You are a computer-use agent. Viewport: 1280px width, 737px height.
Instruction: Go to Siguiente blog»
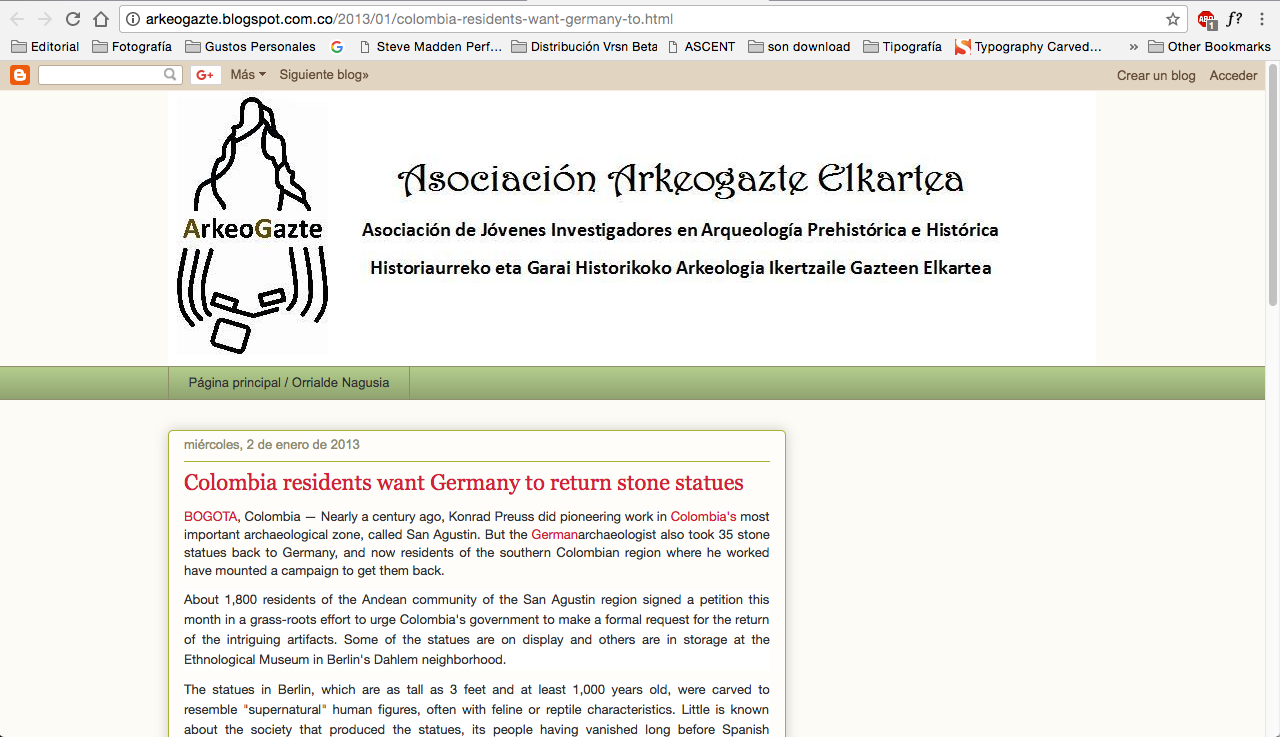[324, 75]
